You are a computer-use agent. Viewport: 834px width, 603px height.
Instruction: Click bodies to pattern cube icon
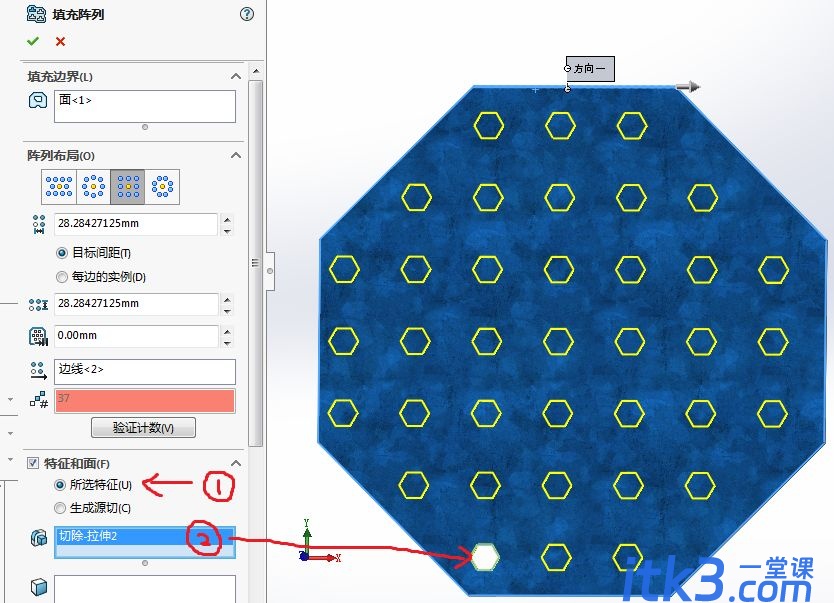pyautogui.click(x=39, y=587)
